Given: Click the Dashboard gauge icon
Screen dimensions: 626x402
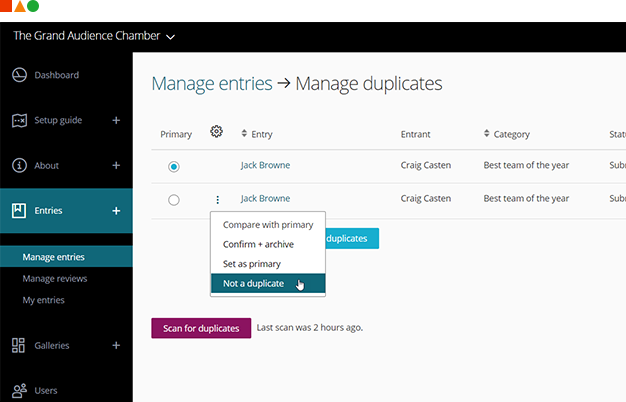Looking at the screenshot, I should [x=19, y=75].
